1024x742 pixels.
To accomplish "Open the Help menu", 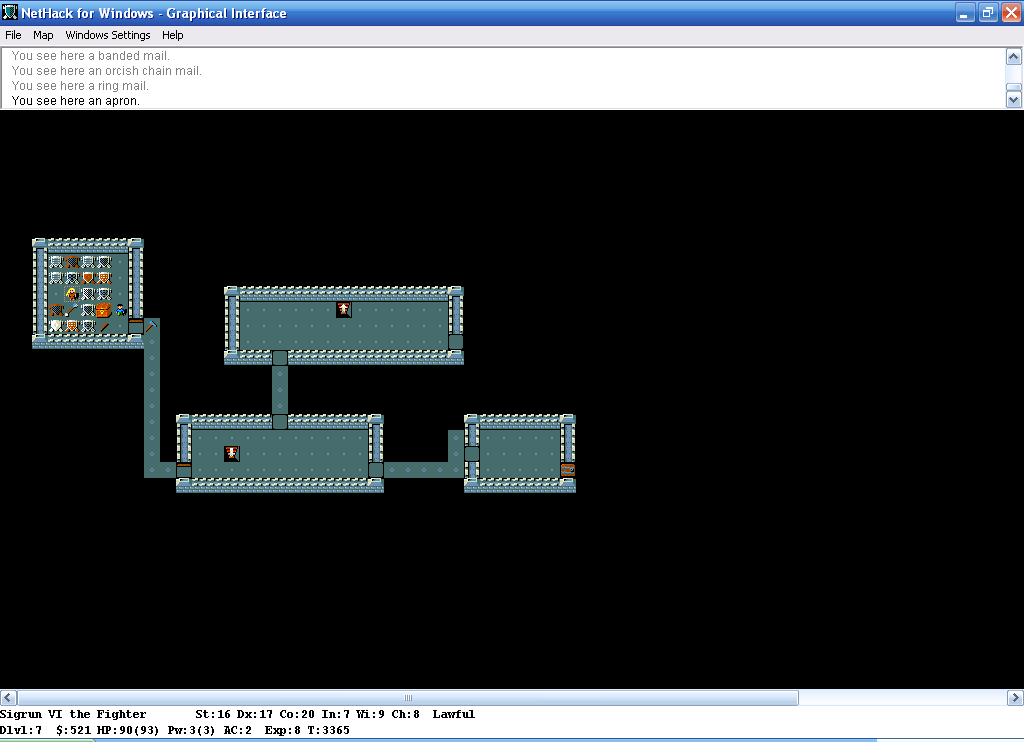I will point(172,35).
